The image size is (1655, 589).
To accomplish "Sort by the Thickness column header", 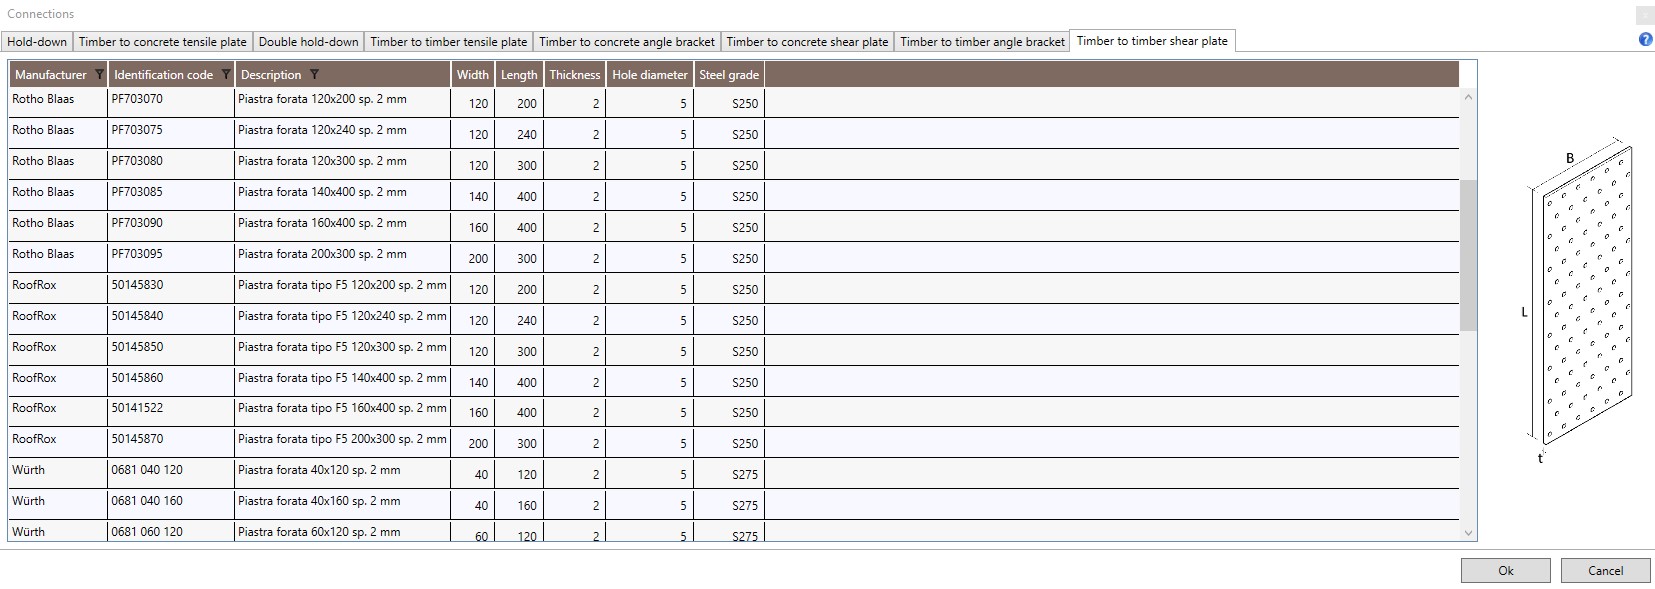I will 574,75.
